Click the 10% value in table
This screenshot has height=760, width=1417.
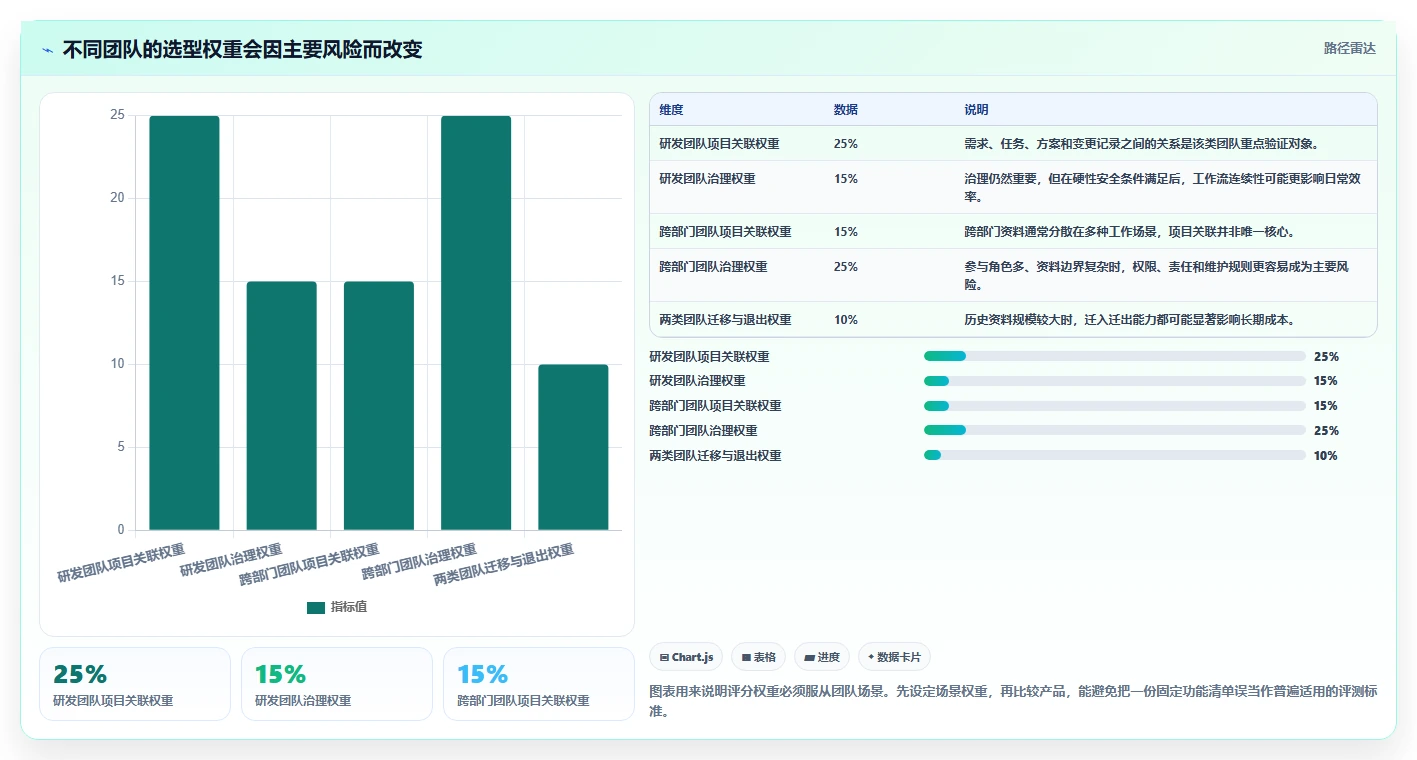[x=845, y=320]
